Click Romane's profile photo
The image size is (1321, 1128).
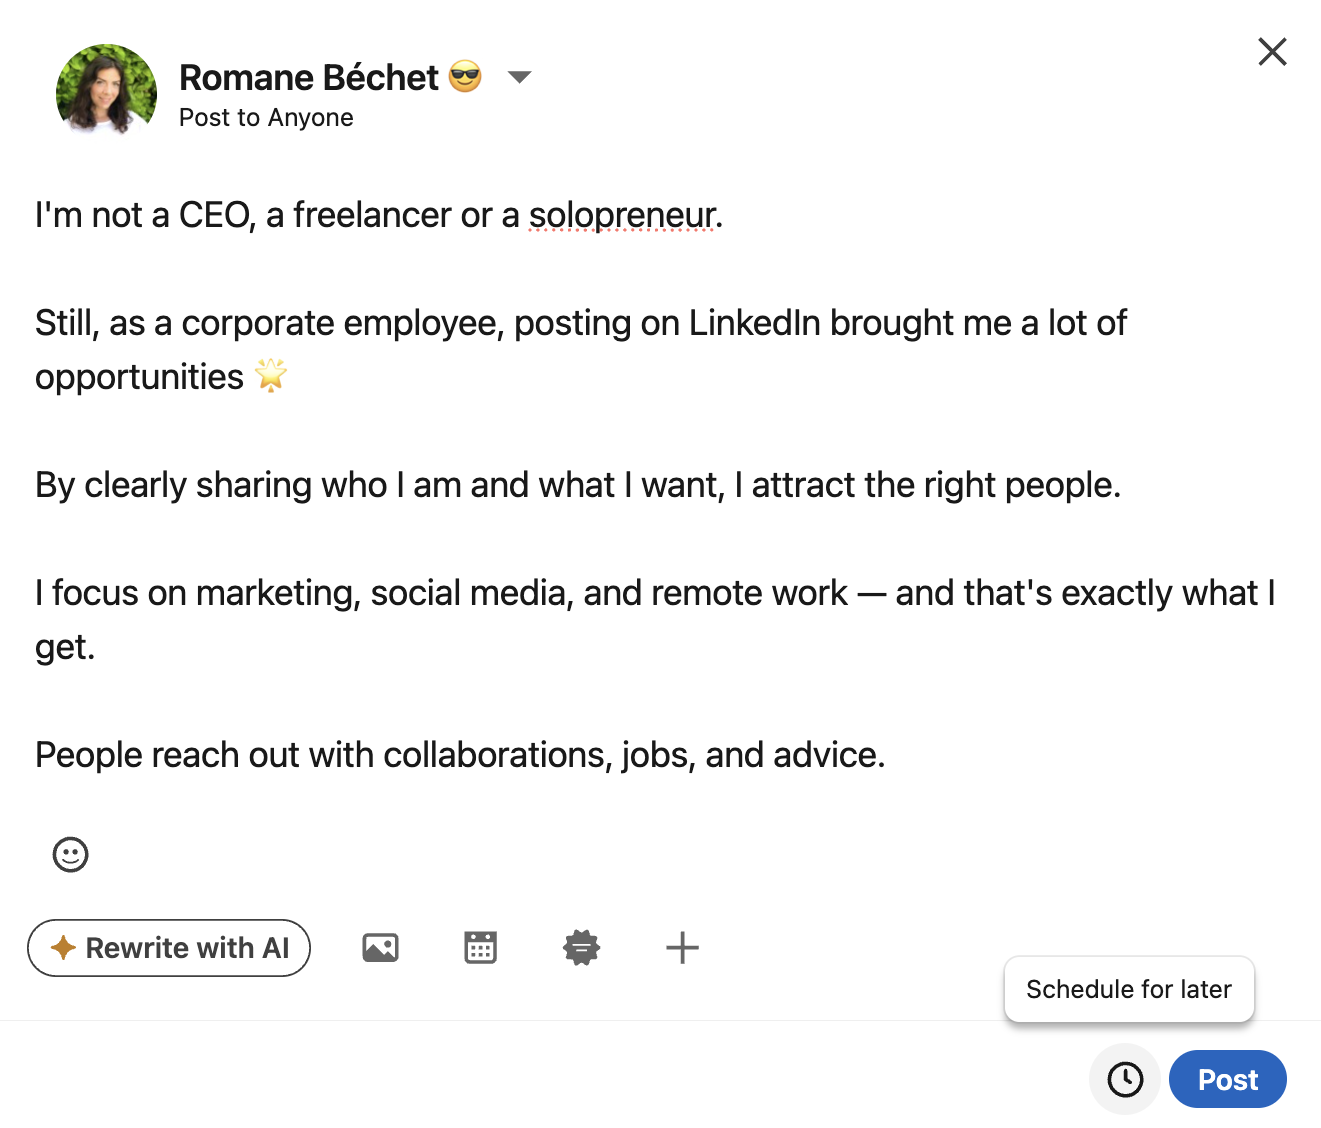(x=106, y=90)
